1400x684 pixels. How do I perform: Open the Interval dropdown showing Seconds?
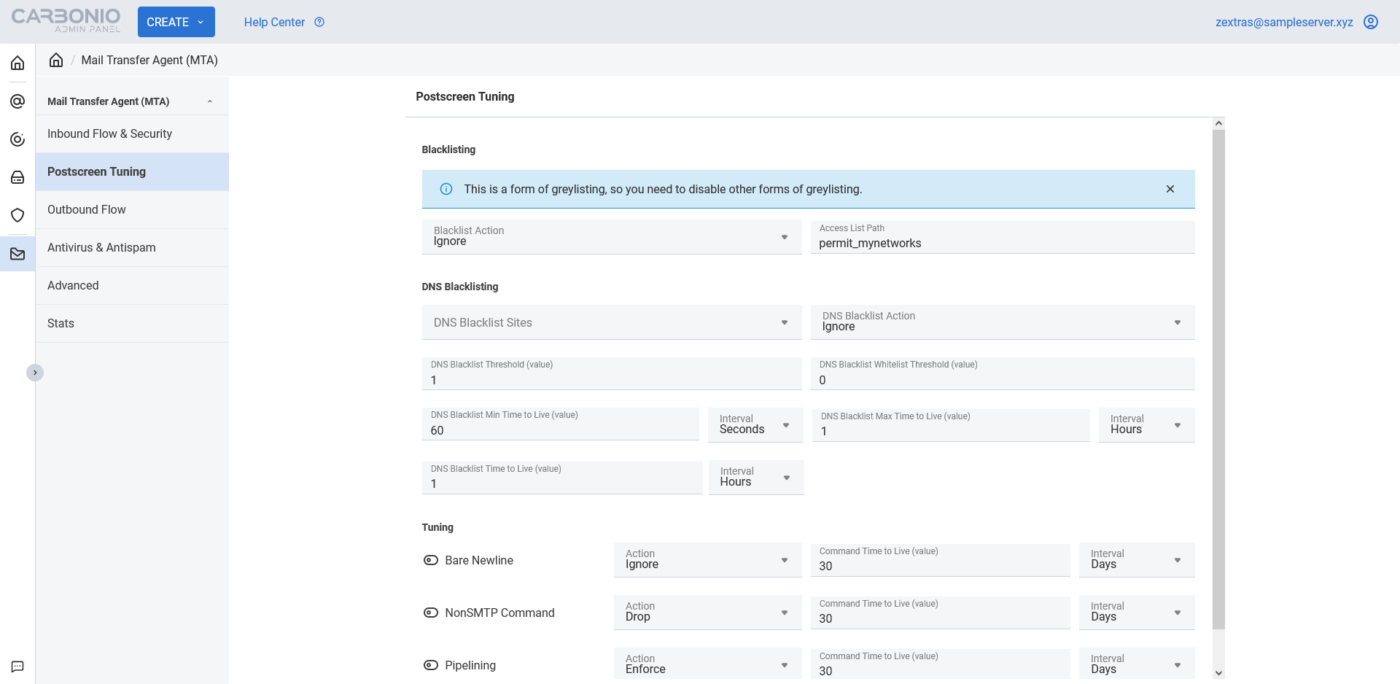click(x=755, y=424)
